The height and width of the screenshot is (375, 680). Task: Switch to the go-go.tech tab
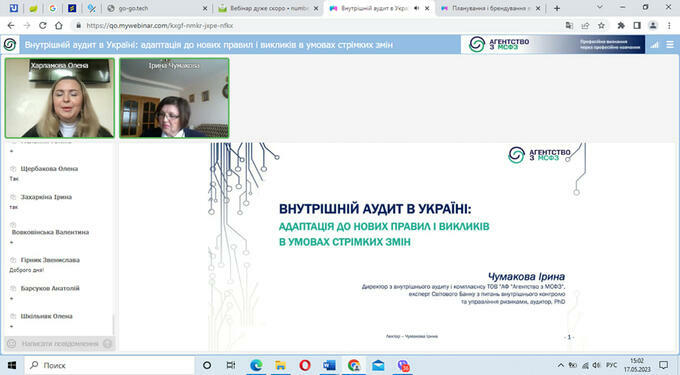click(x=157, y=8)
